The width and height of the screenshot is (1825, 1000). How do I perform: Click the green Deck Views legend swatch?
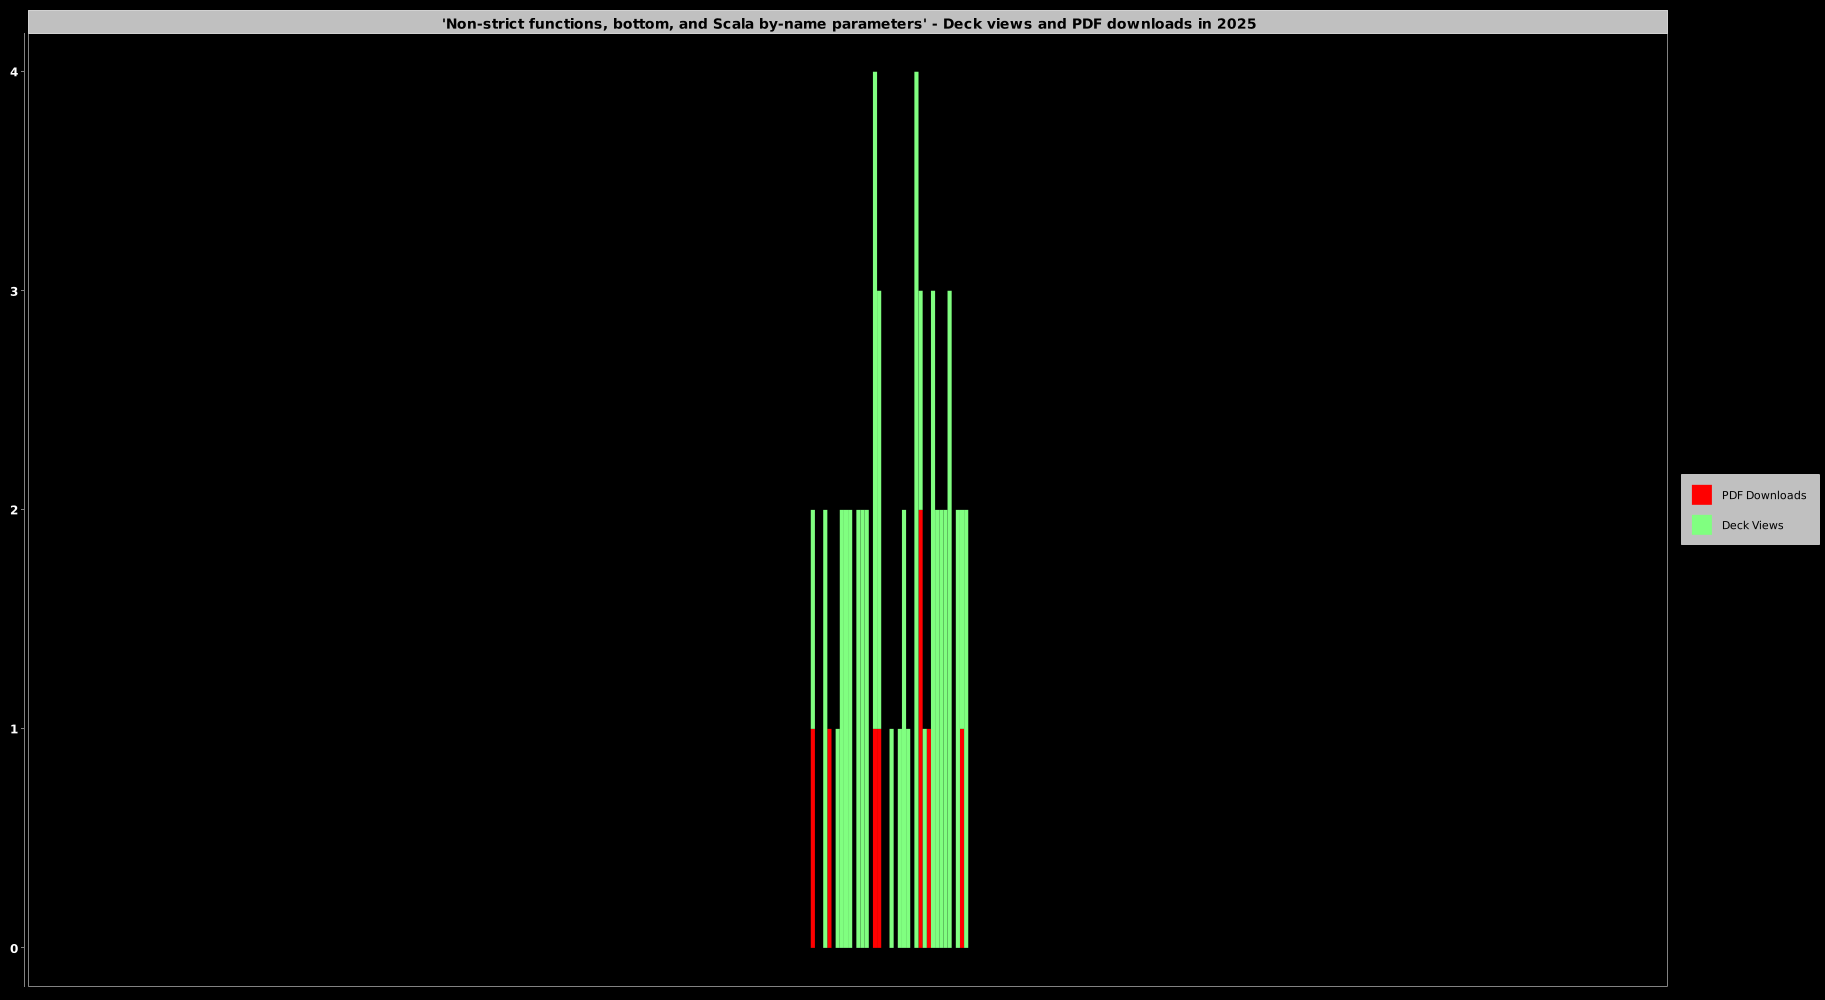pyautogui.click(x=1701, y=525)
